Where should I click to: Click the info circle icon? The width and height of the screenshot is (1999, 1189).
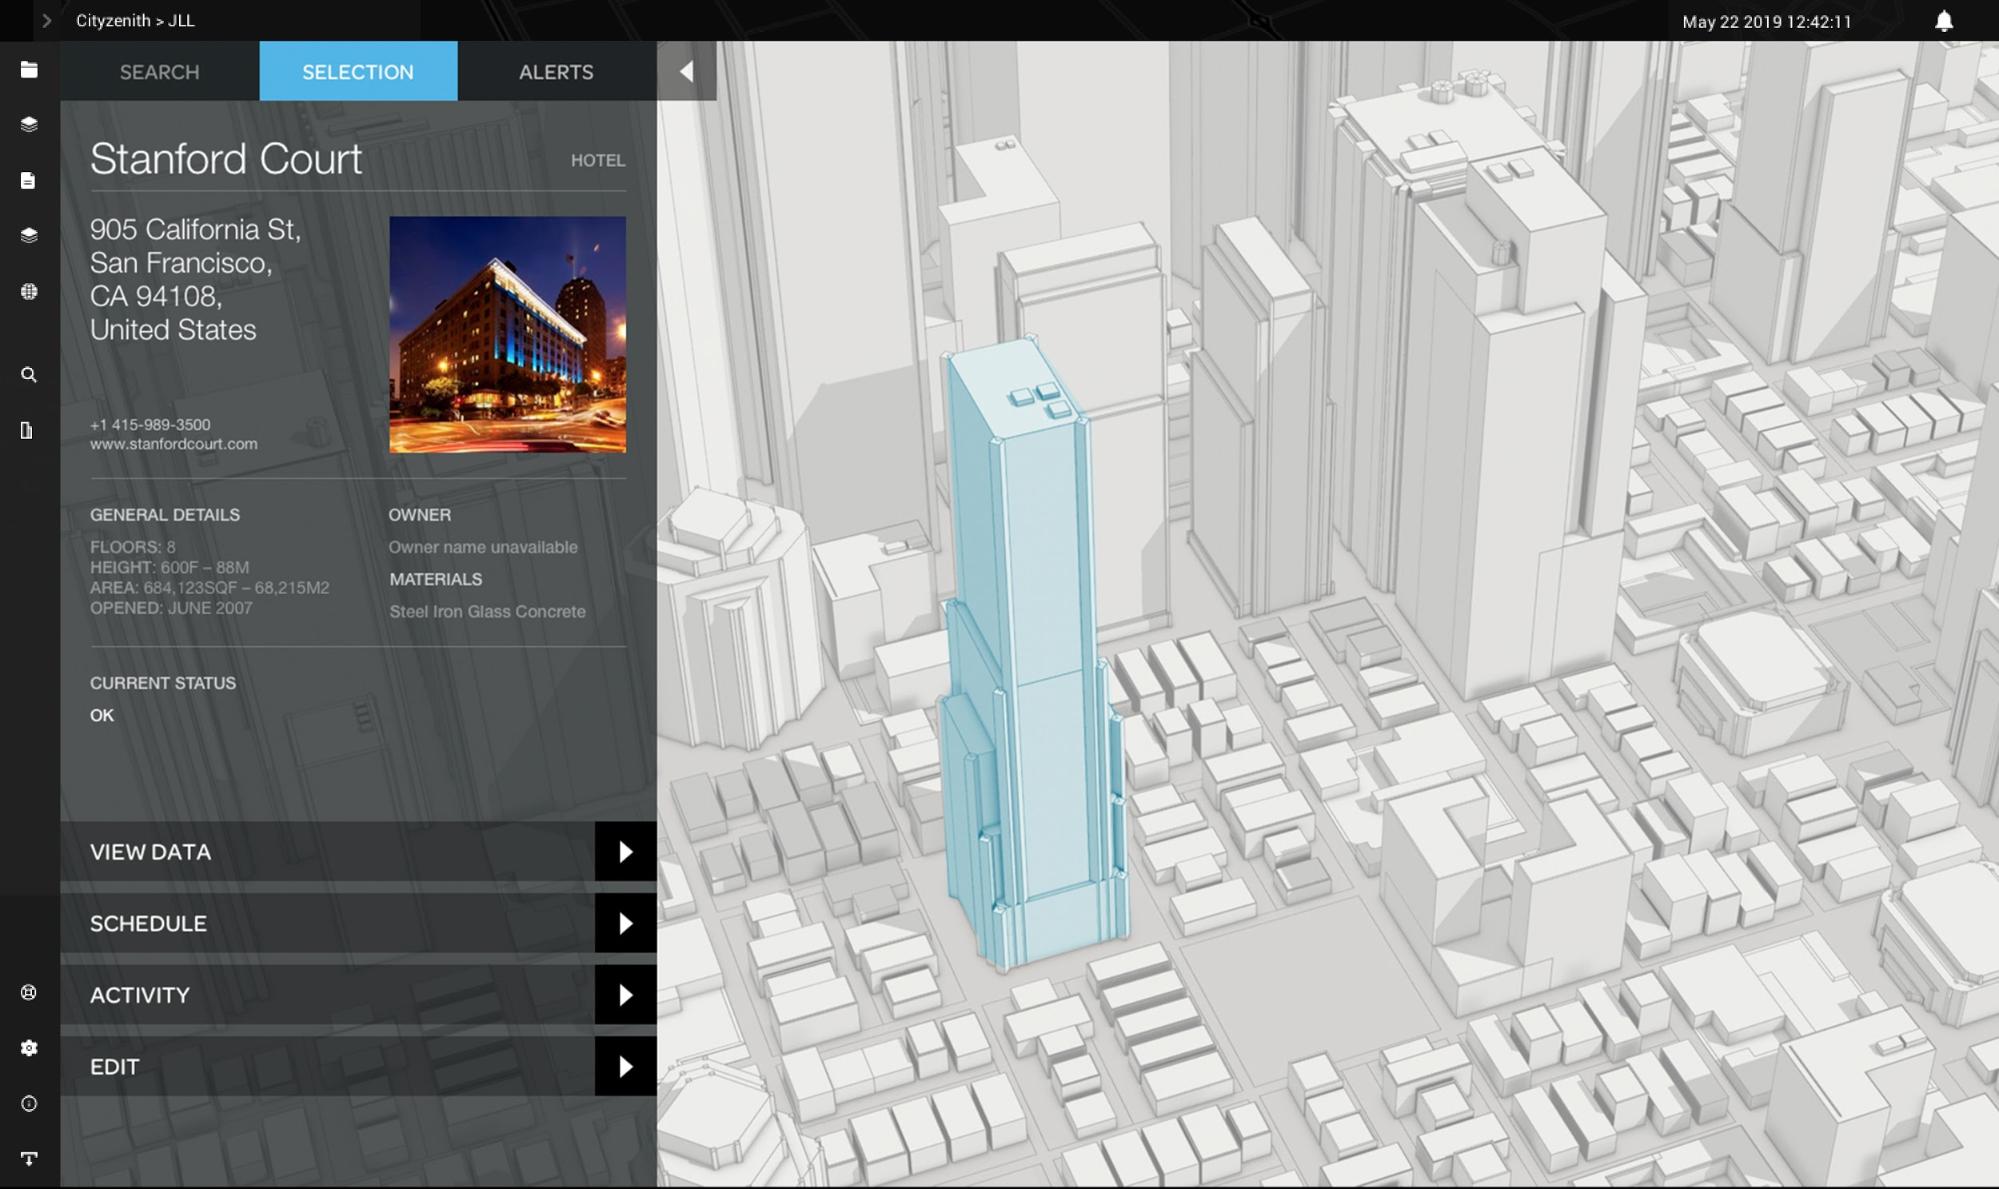click(x=29, y=1104)
